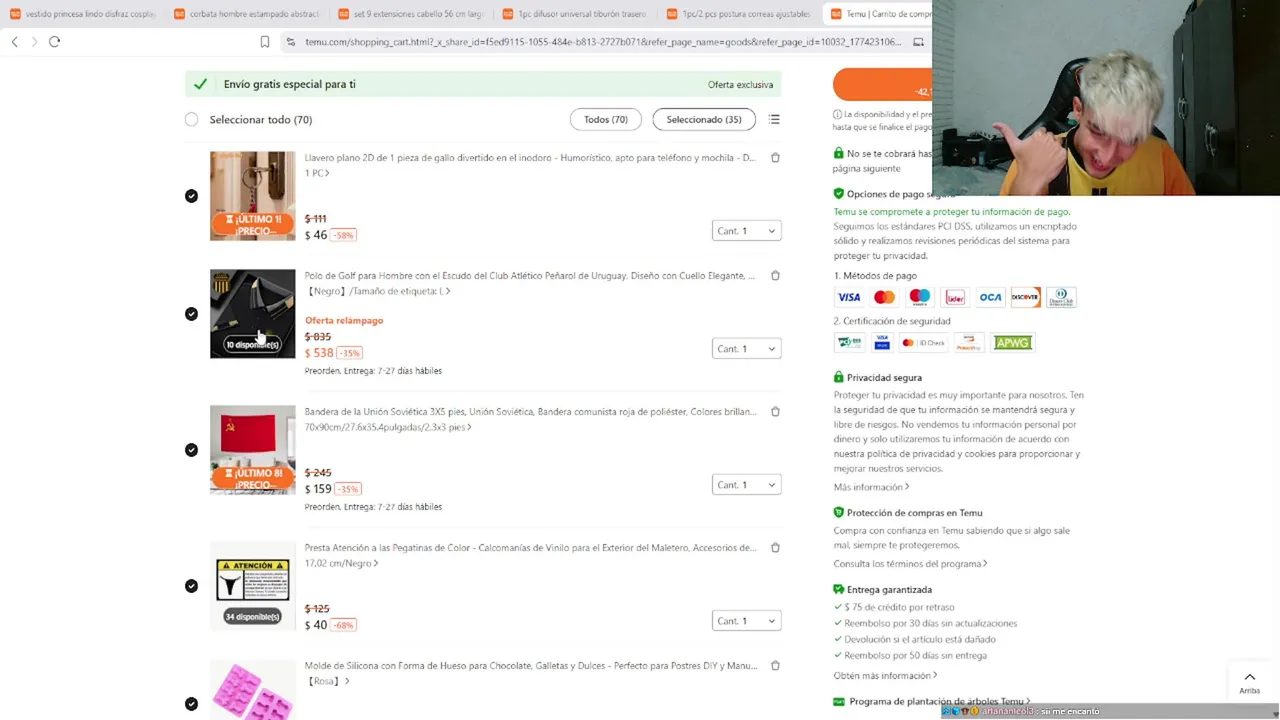Click the Maestro payment icon
Screen dimensions: 1280x720
tap(919, 297)
